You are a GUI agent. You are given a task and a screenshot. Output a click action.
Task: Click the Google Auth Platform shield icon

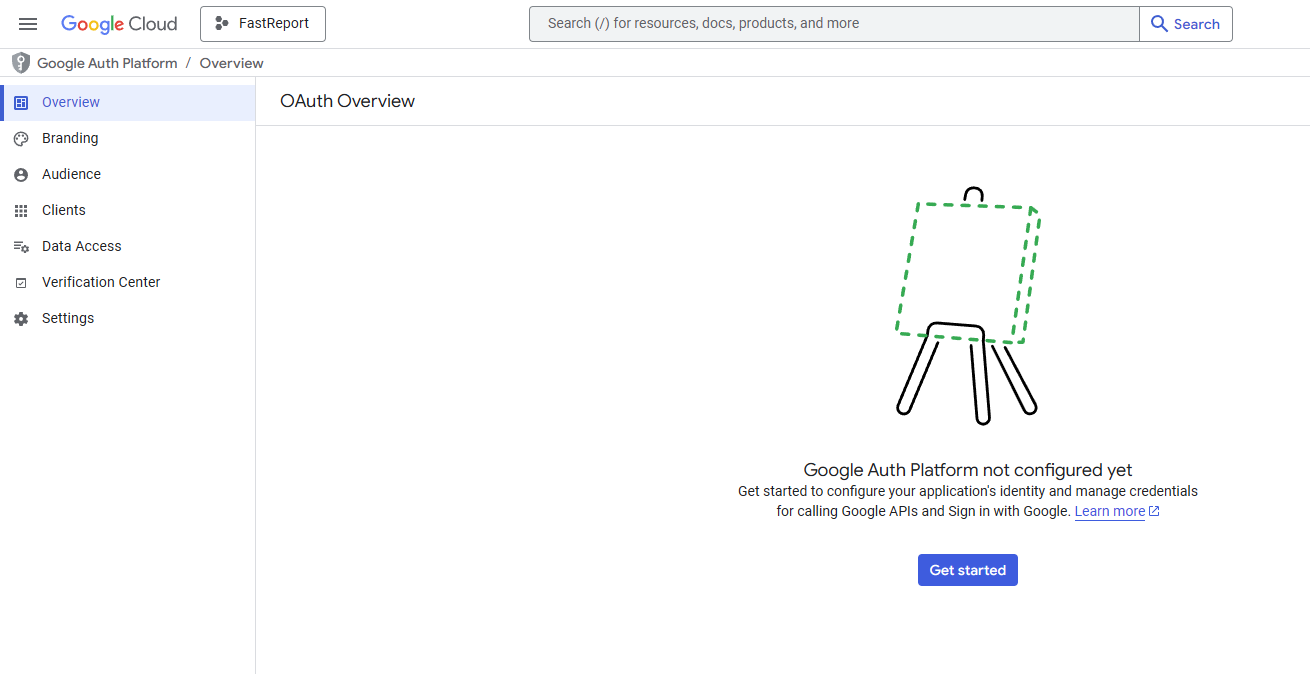[21, 63]
